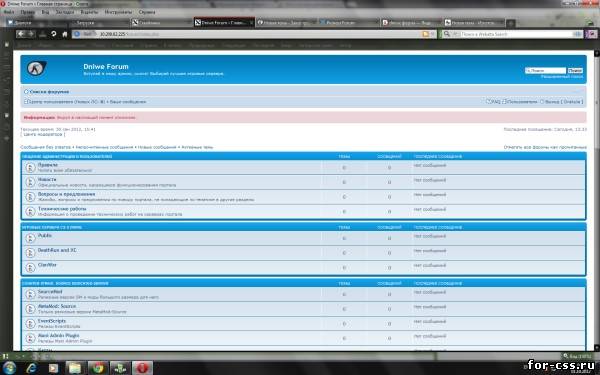The height and width of the screenshot is (375, 600).
Task: Open Internet Explorer from the taskbar
Action: [31, 368]
